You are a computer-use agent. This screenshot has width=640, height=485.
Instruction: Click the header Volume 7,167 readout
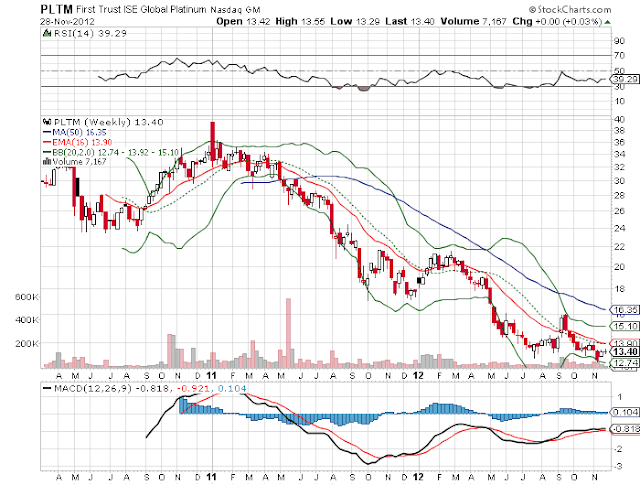coord(473,21)
